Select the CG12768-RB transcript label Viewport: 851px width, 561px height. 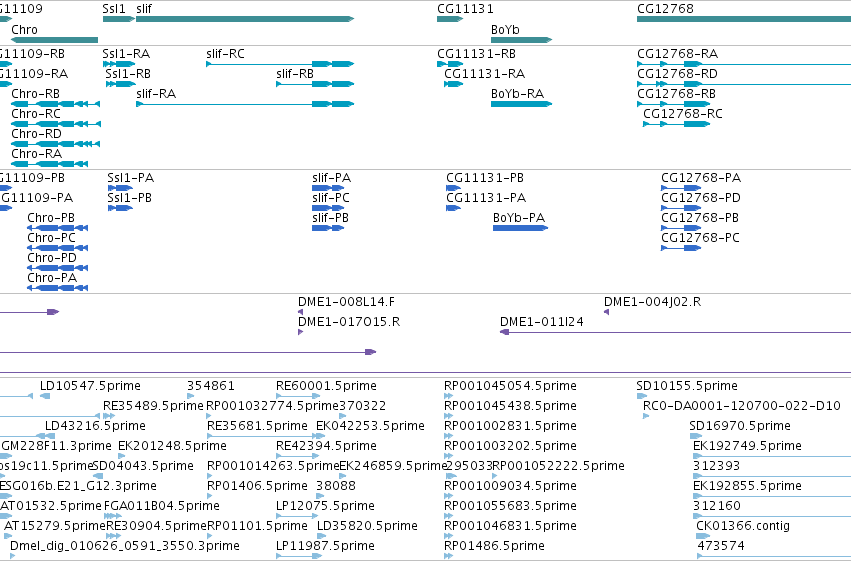pyautogui.click(x=677, y=94)
